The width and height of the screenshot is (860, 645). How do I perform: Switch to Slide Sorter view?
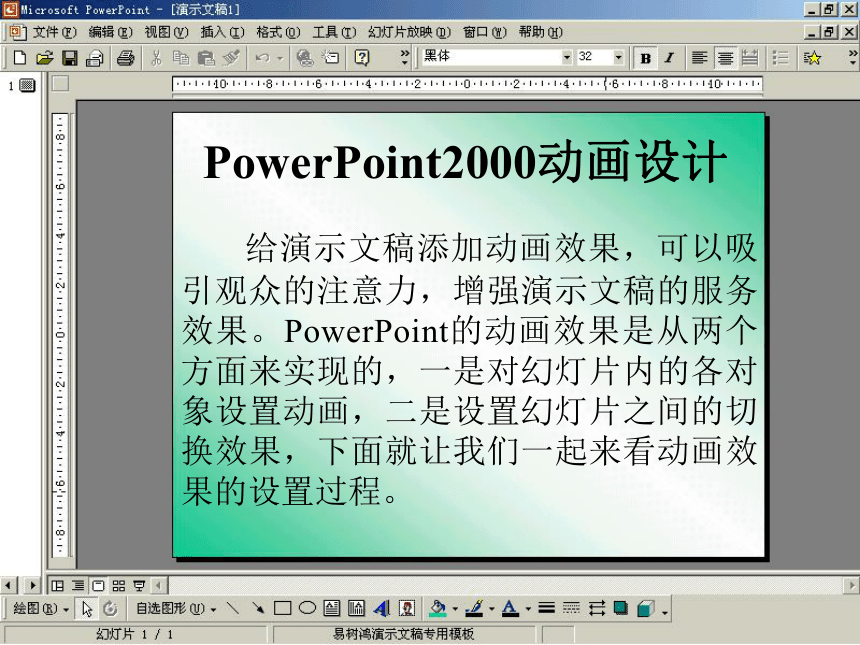(118, 586)
